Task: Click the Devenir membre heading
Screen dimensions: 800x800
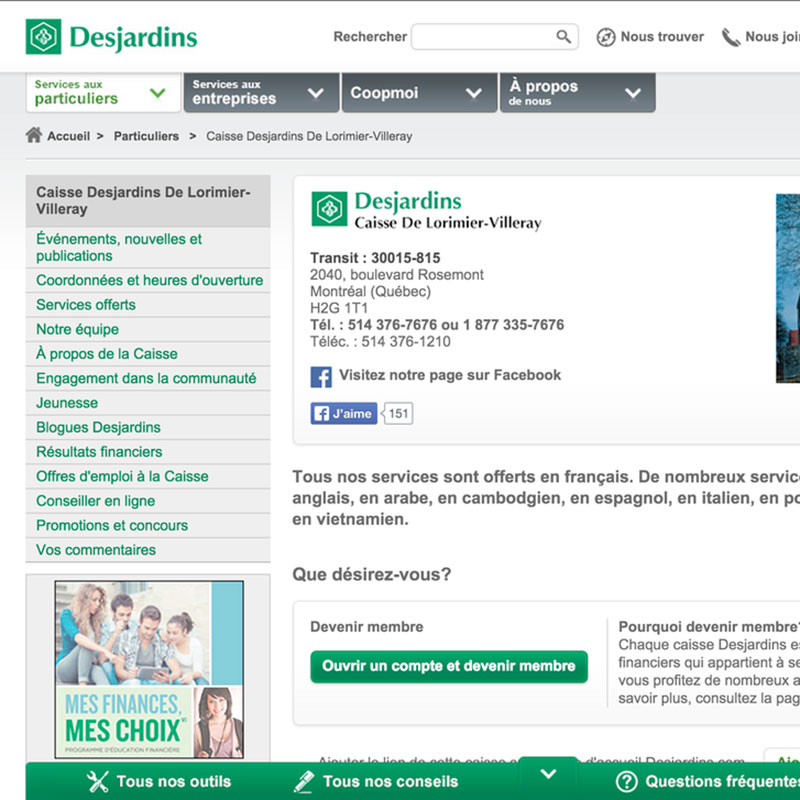Action: (367, 627)
